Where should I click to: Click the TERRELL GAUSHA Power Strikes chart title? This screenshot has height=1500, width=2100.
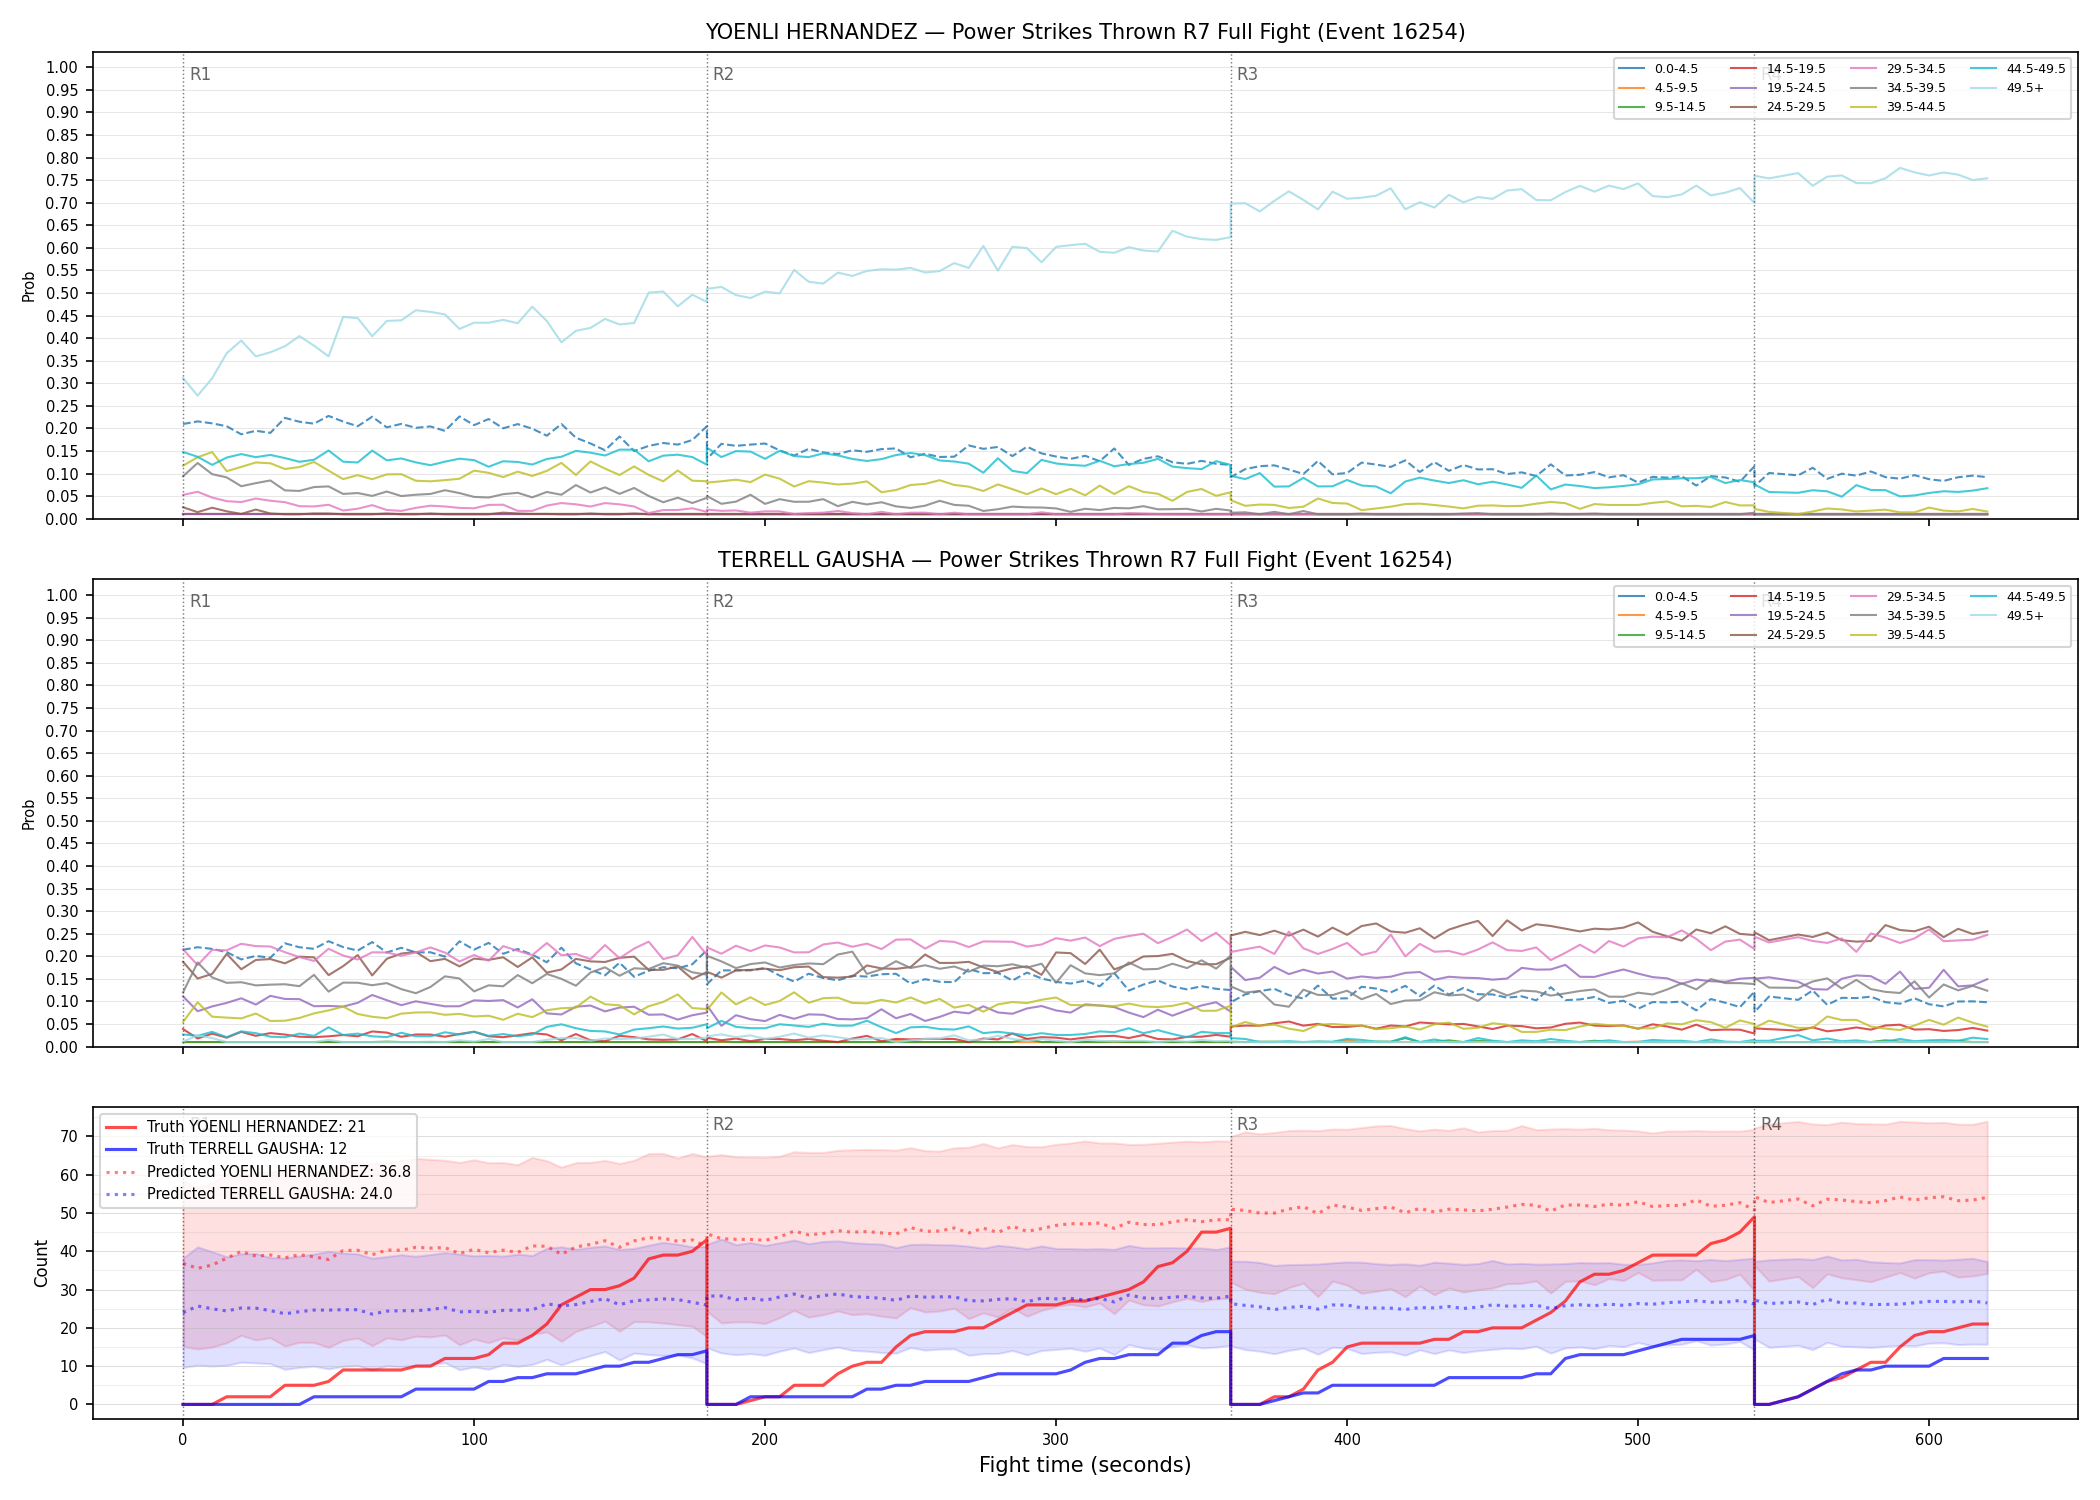[x=1085, y=560]
